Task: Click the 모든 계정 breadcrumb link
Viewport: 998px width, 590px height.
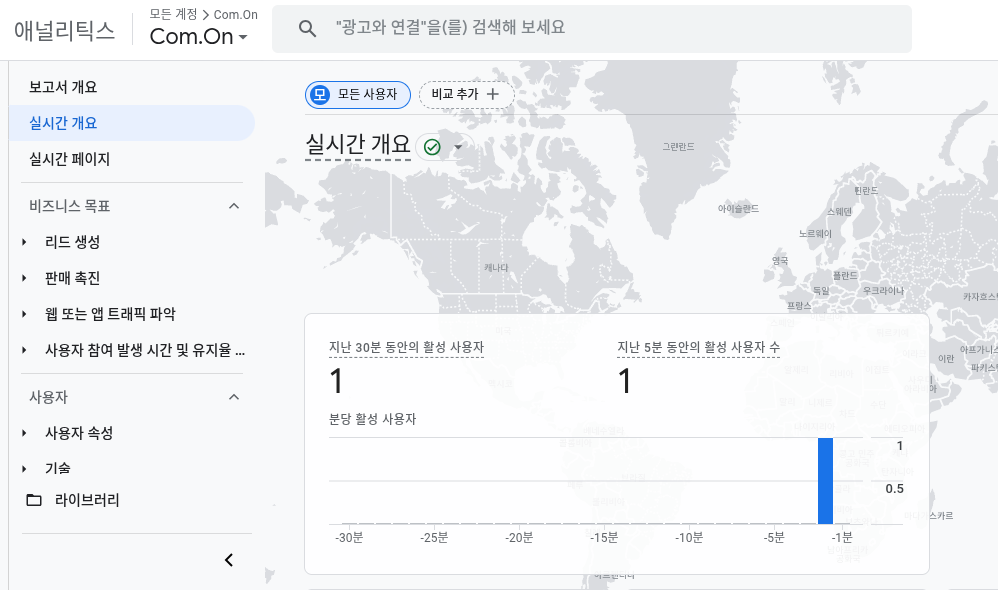Action: [x=173, y=14]
